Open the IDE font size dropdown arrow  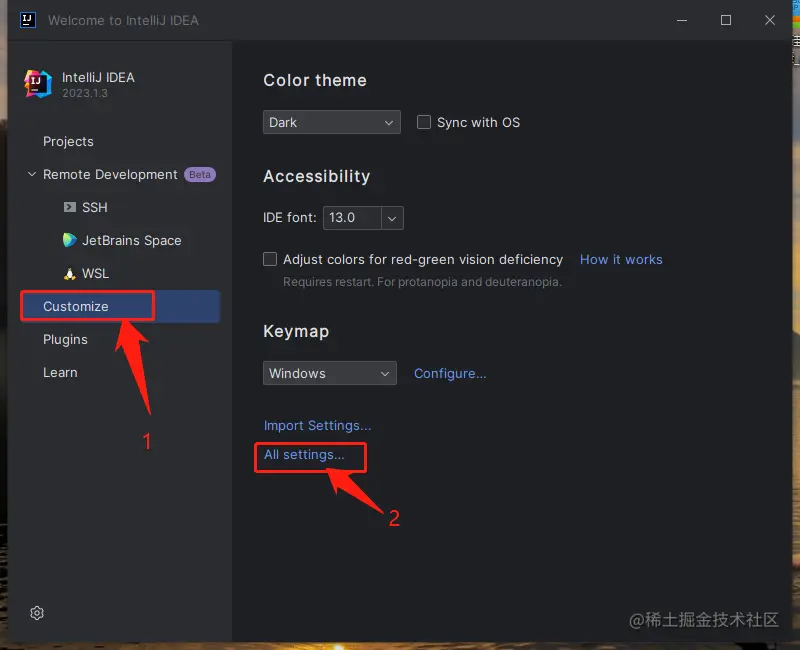(x=392, y=218)
